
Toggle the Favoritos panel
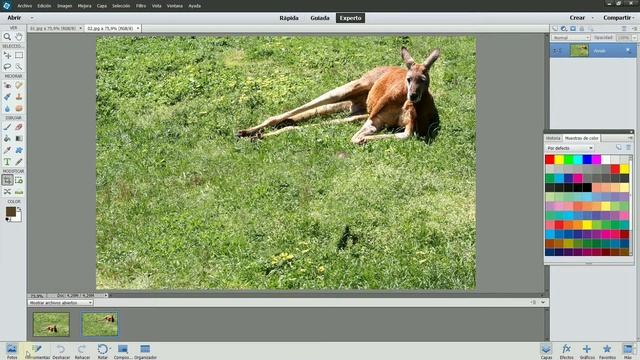(607, 351)
